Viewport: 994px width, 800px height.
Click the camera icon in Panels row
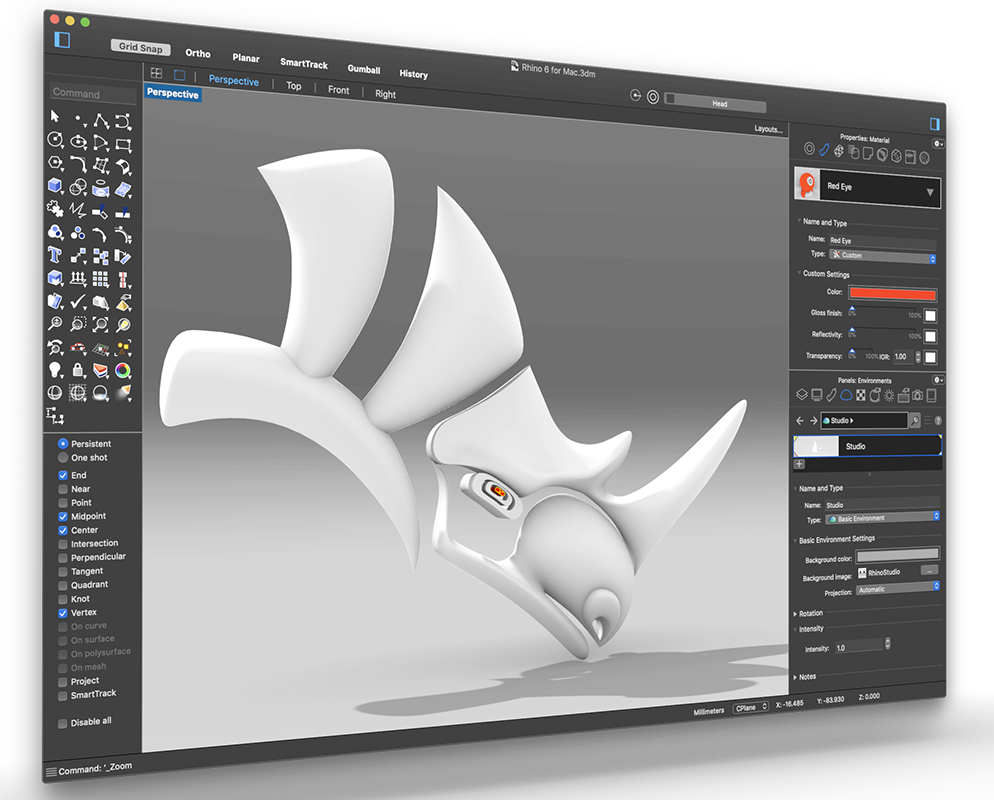click(x=917, y=396)
